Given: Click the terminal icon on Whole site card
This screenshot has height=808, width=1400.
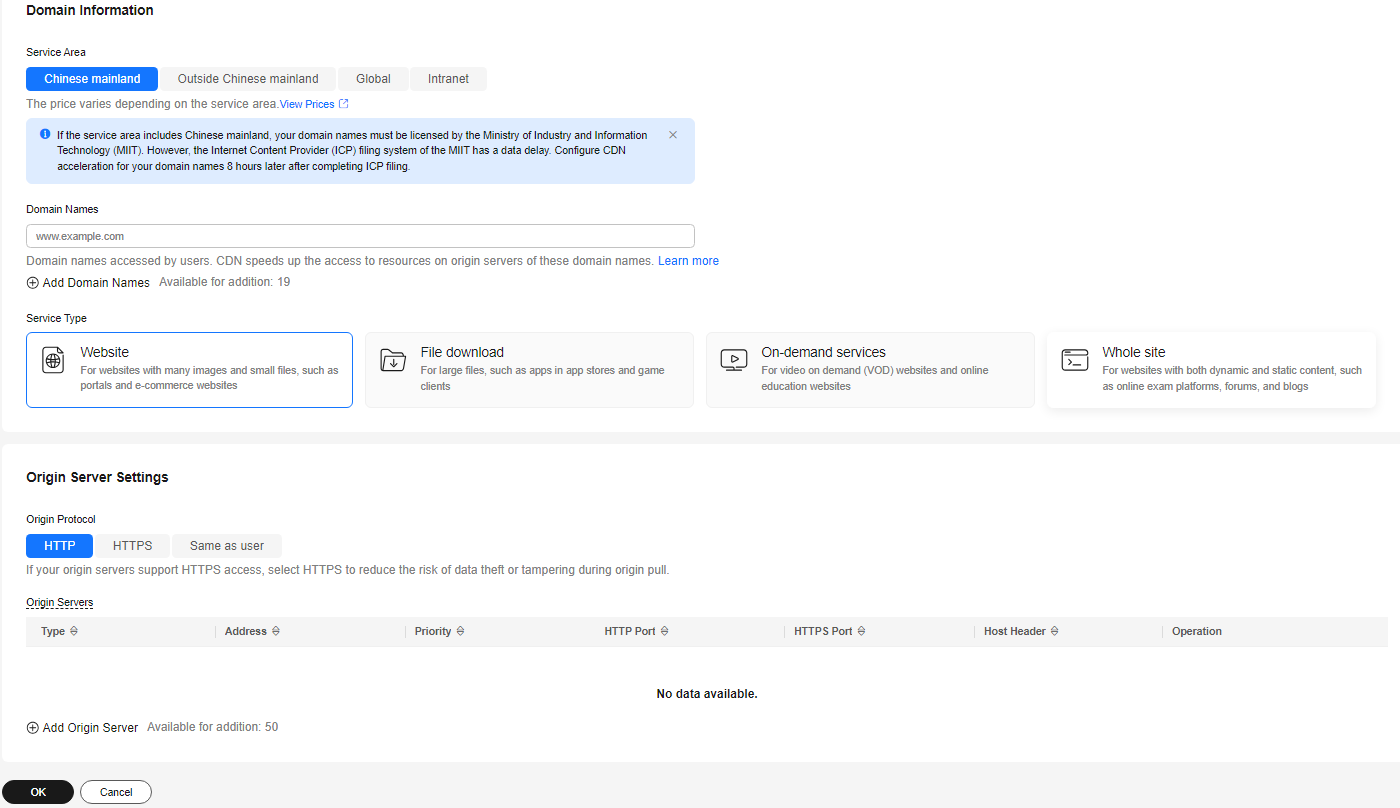Looking at the screenshot, I should [x=1075, y=361].
